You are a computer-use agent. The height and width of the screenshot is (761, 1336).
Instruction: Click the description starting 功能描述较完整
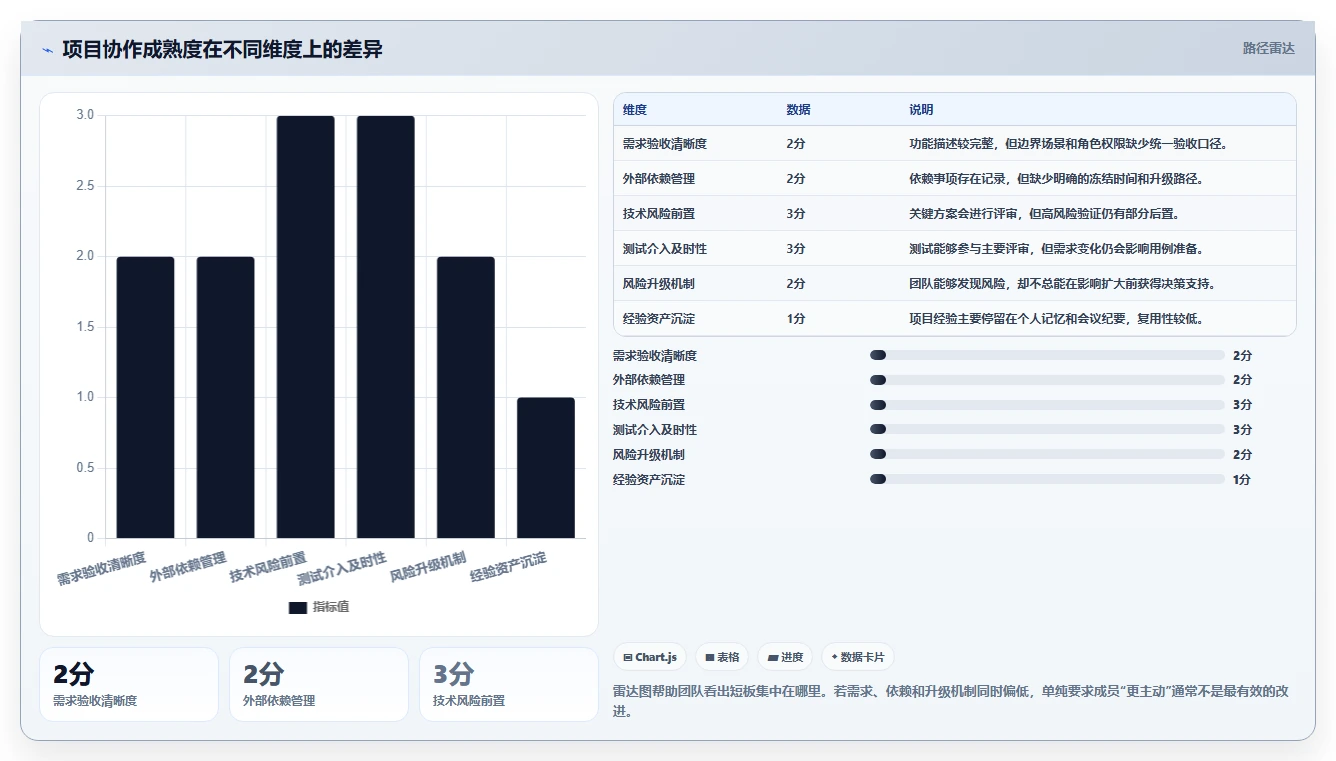[1068, 144]
